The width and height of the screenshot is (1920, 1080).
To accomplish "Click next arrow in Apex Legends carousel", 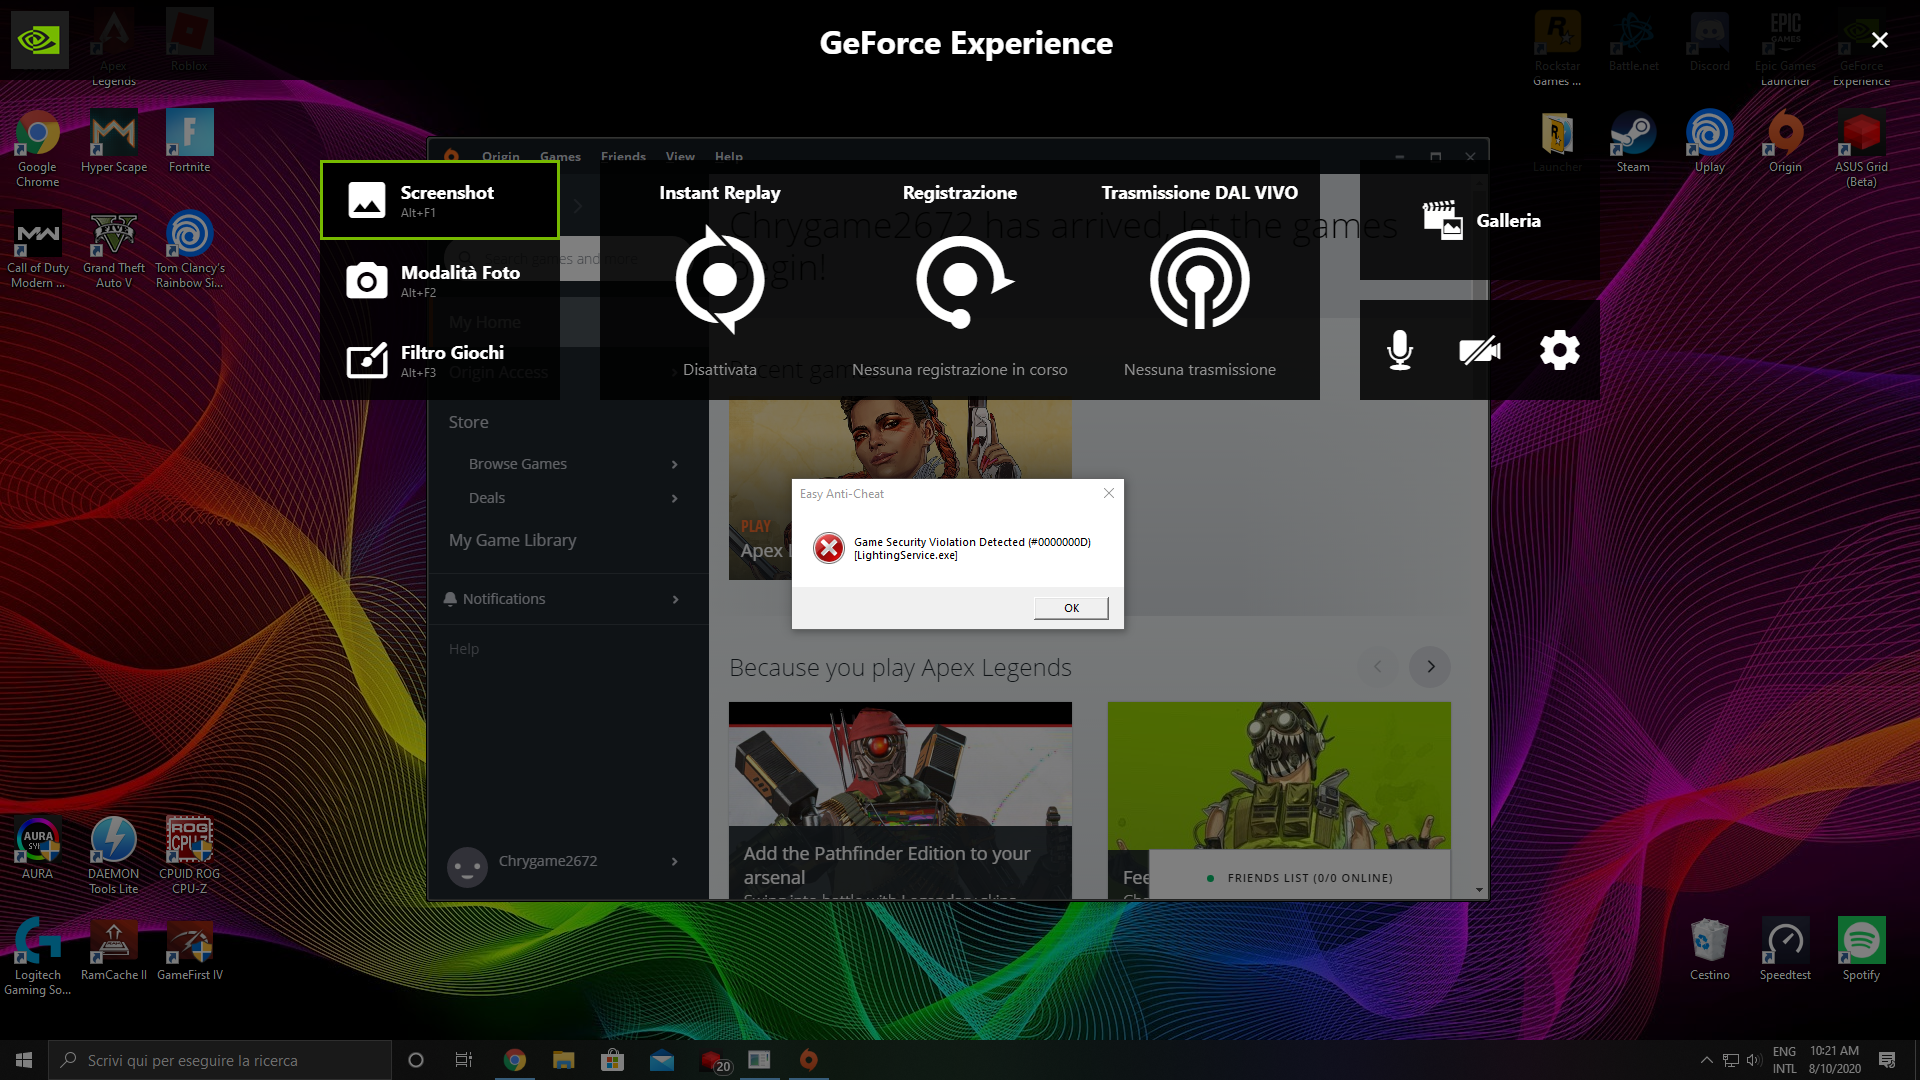I will pyautogui.click(x=1430, y=667).
